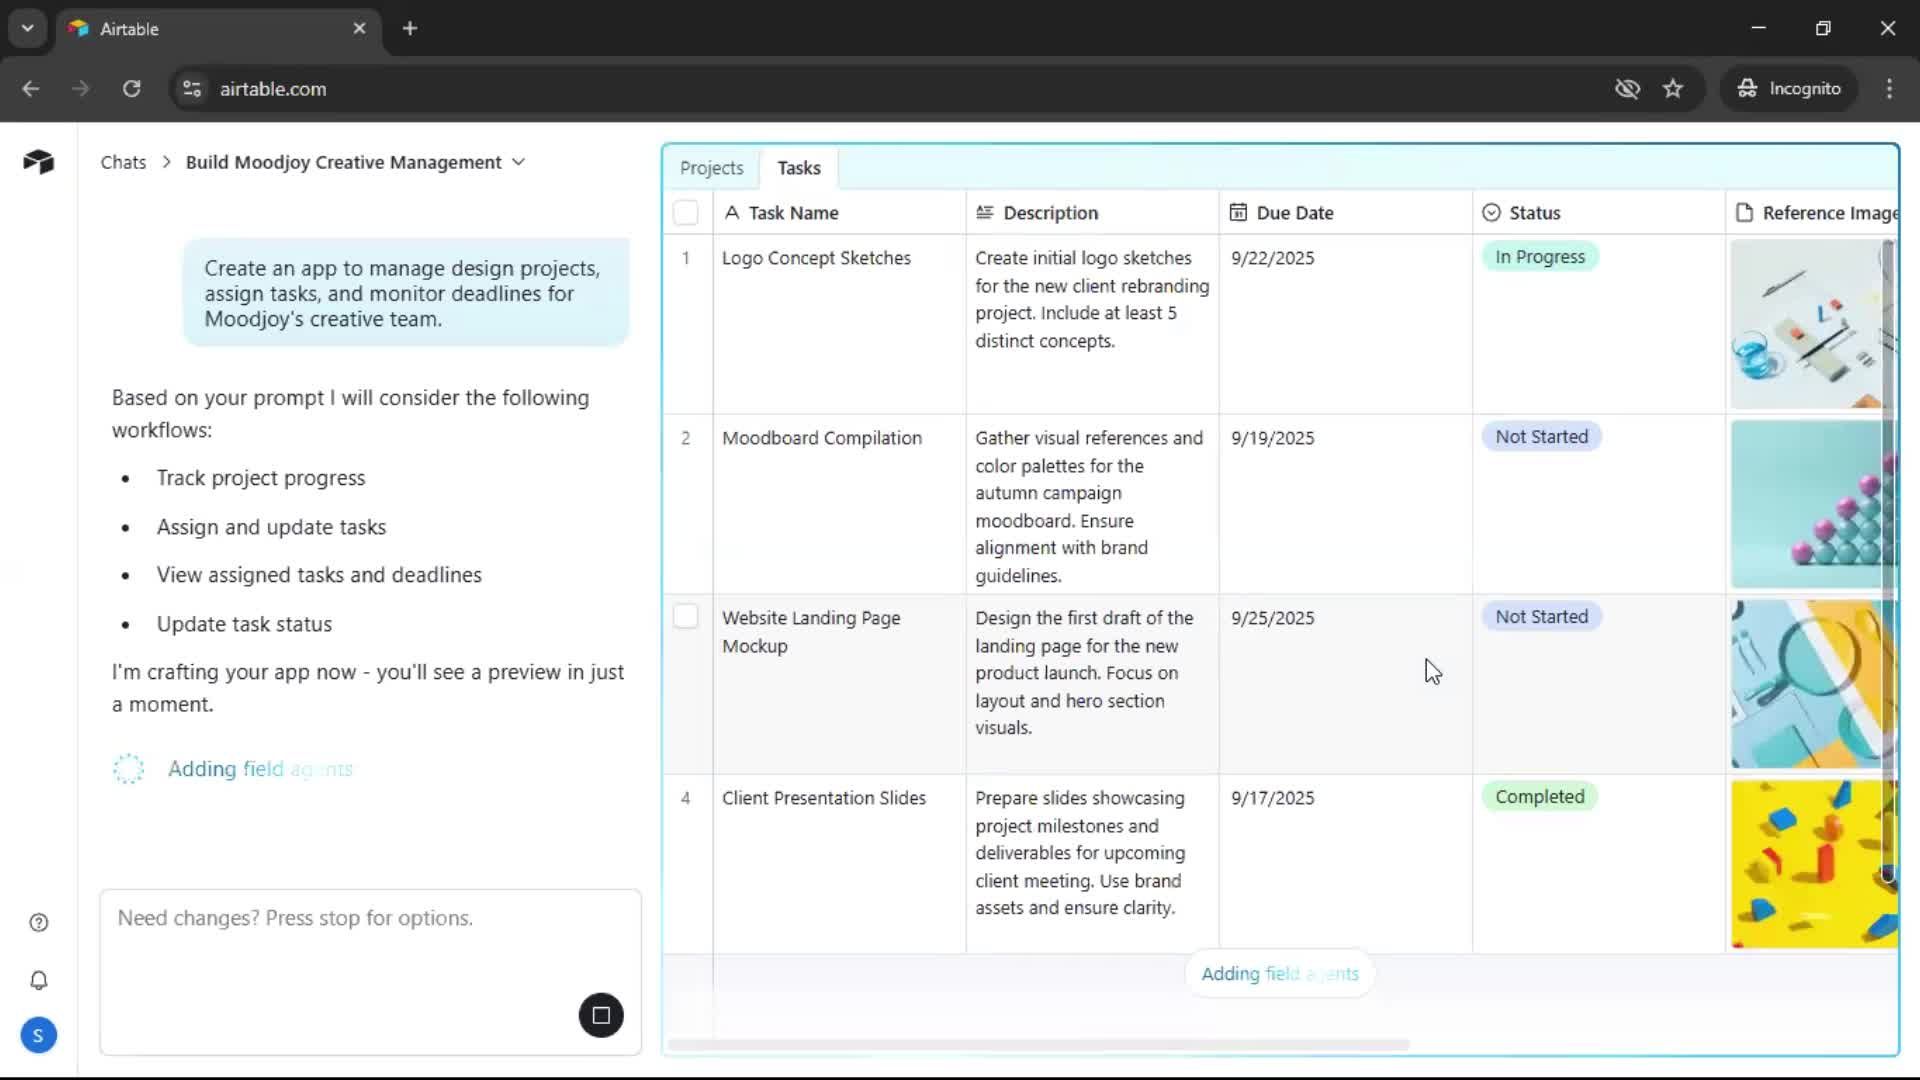
Task: Open the tab search dropdown arrow
Action: pos(27,28)
